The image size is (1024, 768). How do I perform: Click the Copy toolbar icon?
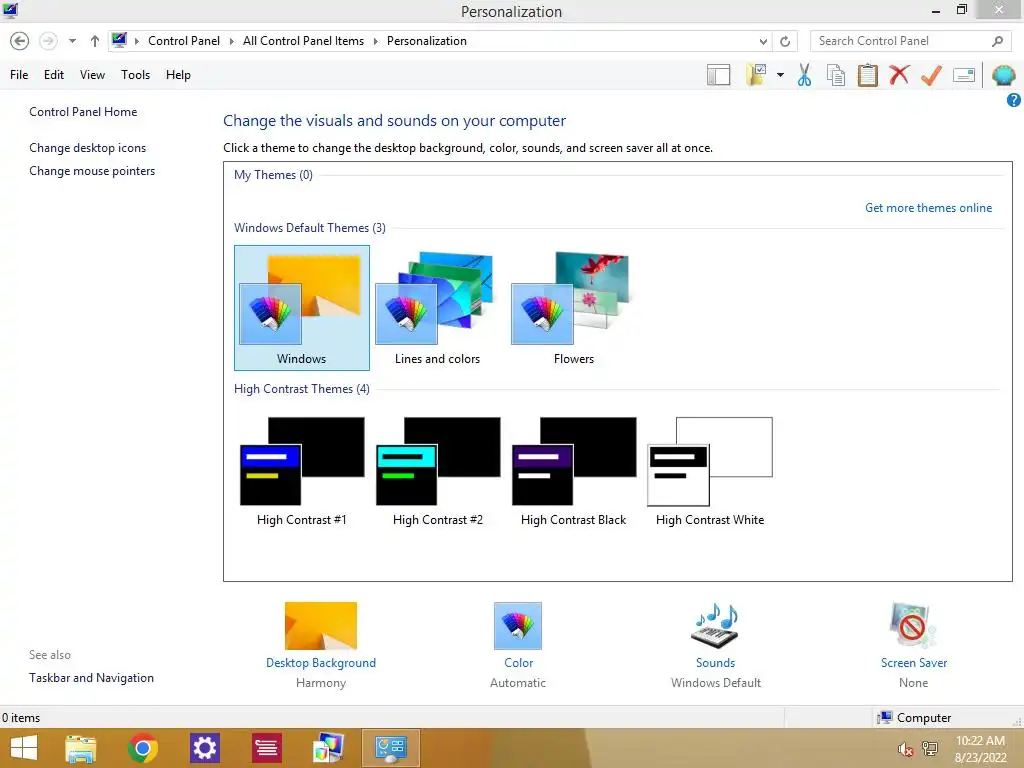[x=836, y=75]
